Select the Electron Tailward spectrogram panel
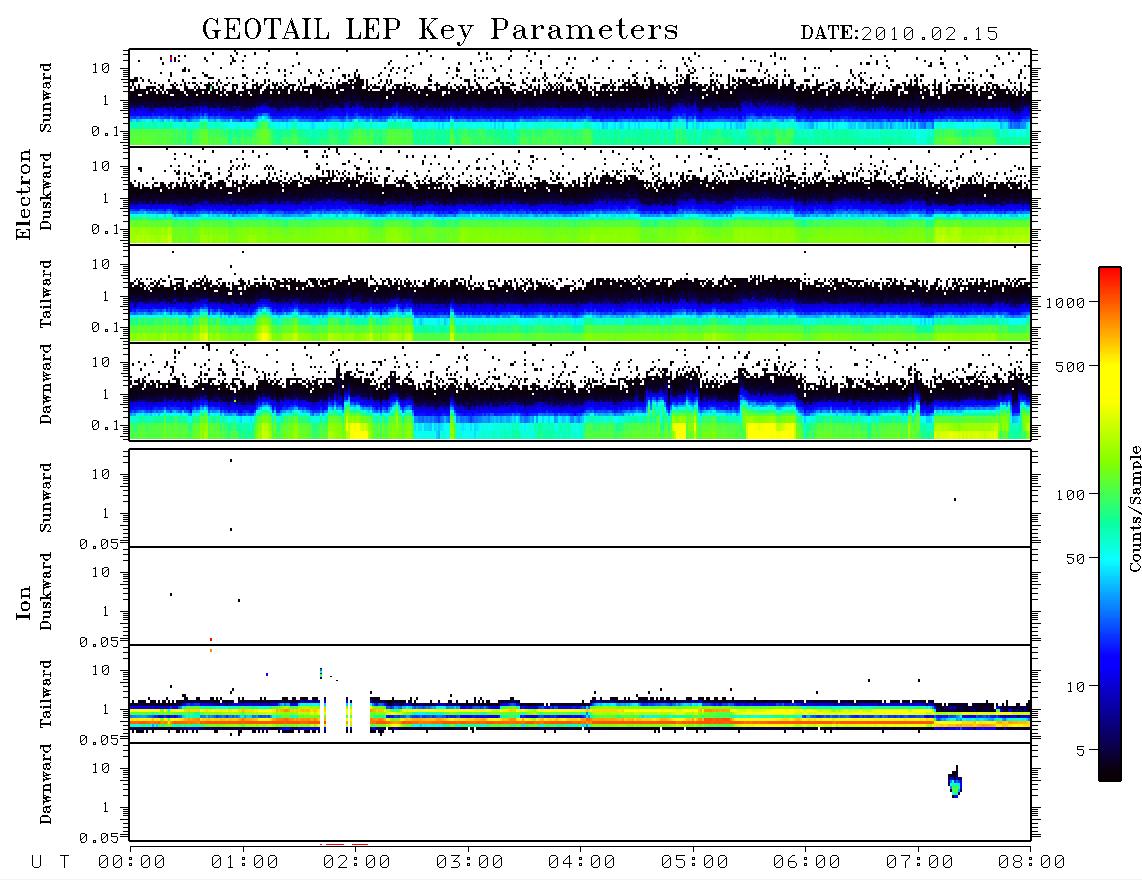1142x880 pixels. click(580, 294)
